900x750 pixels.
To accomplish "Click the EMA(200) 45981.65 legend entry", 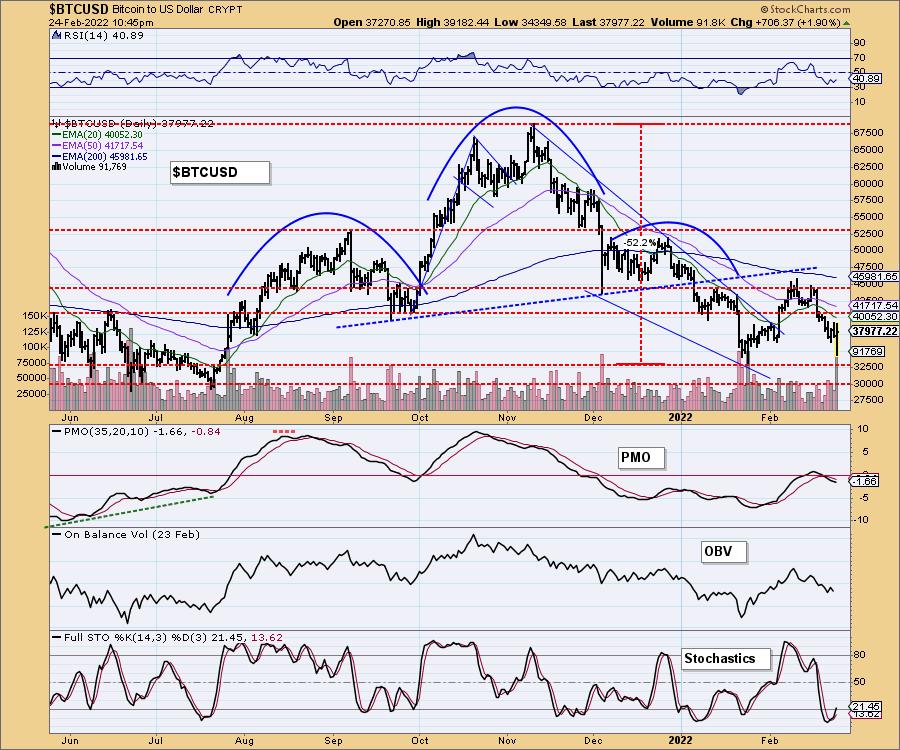I will tap(104, 157).
